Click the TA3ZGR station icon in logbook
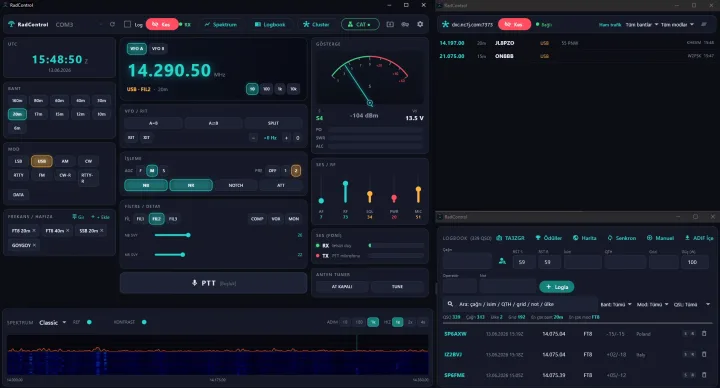This screenshot has height=388, width=720. 499,238
